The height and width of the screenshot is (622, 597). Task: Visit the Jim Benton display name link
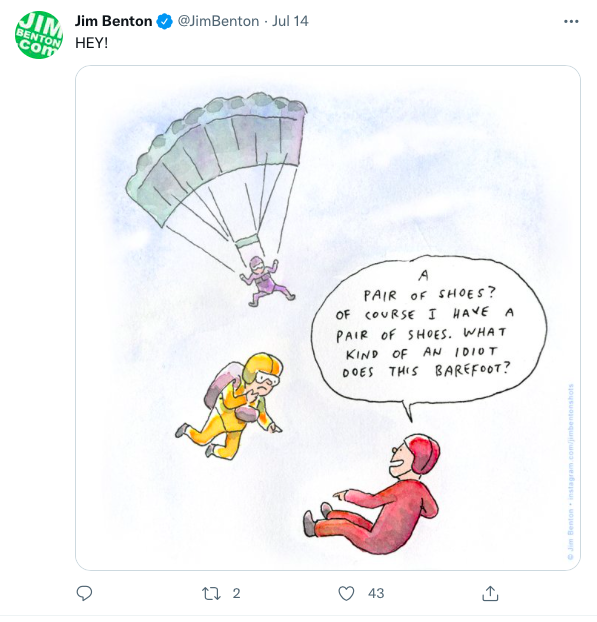[113, 21]
